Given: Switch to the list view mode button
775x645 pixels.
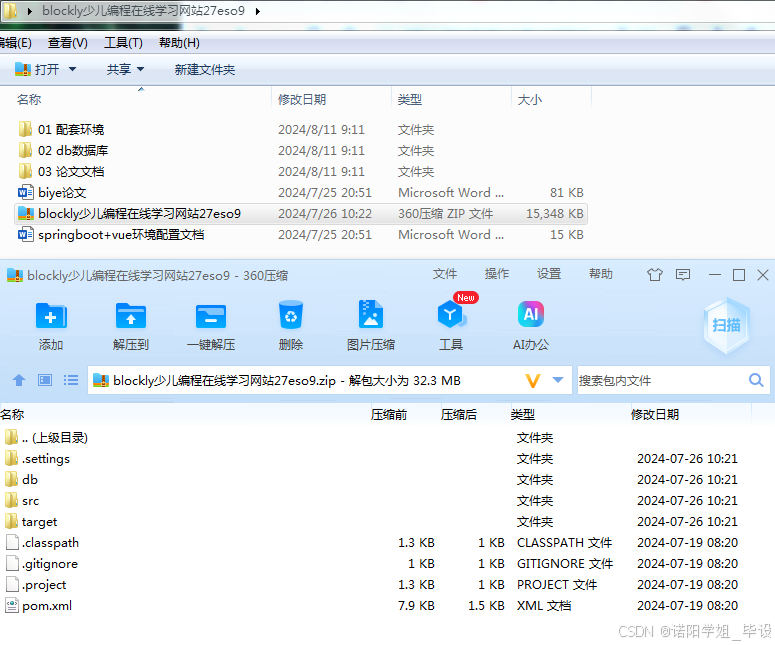Looking at the screenshot, I should click(x=71, y=380).
